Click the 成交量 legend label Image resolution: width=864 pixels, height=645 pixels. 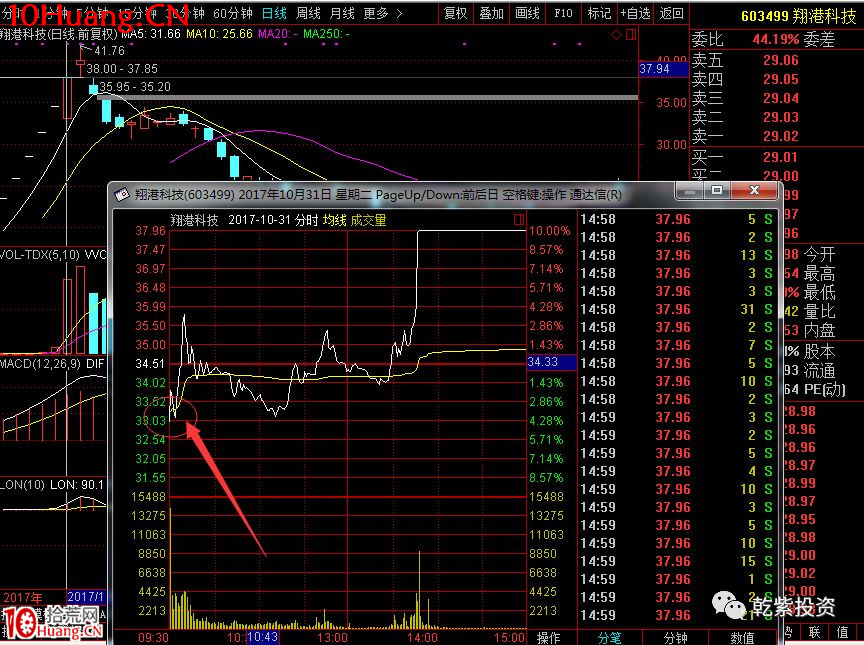(x=368, y=220)
